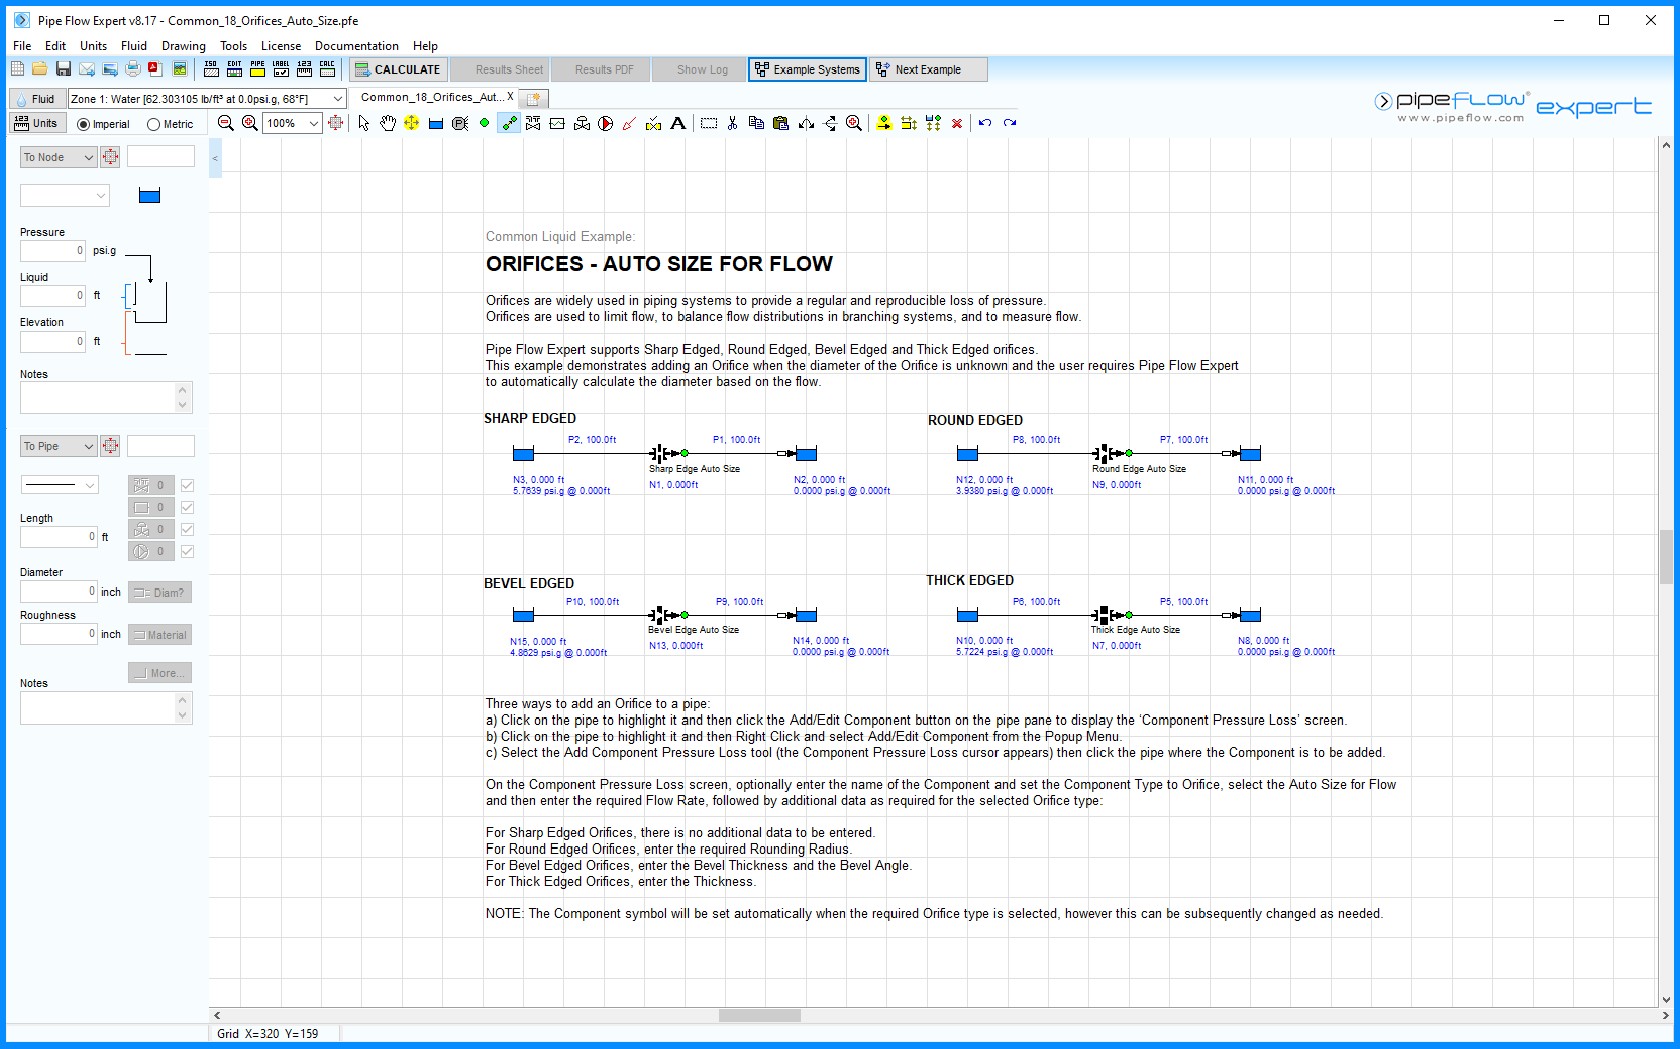Click the dashed rectangle selection tool
The image size is (1680, 1049).
point(709,123)
